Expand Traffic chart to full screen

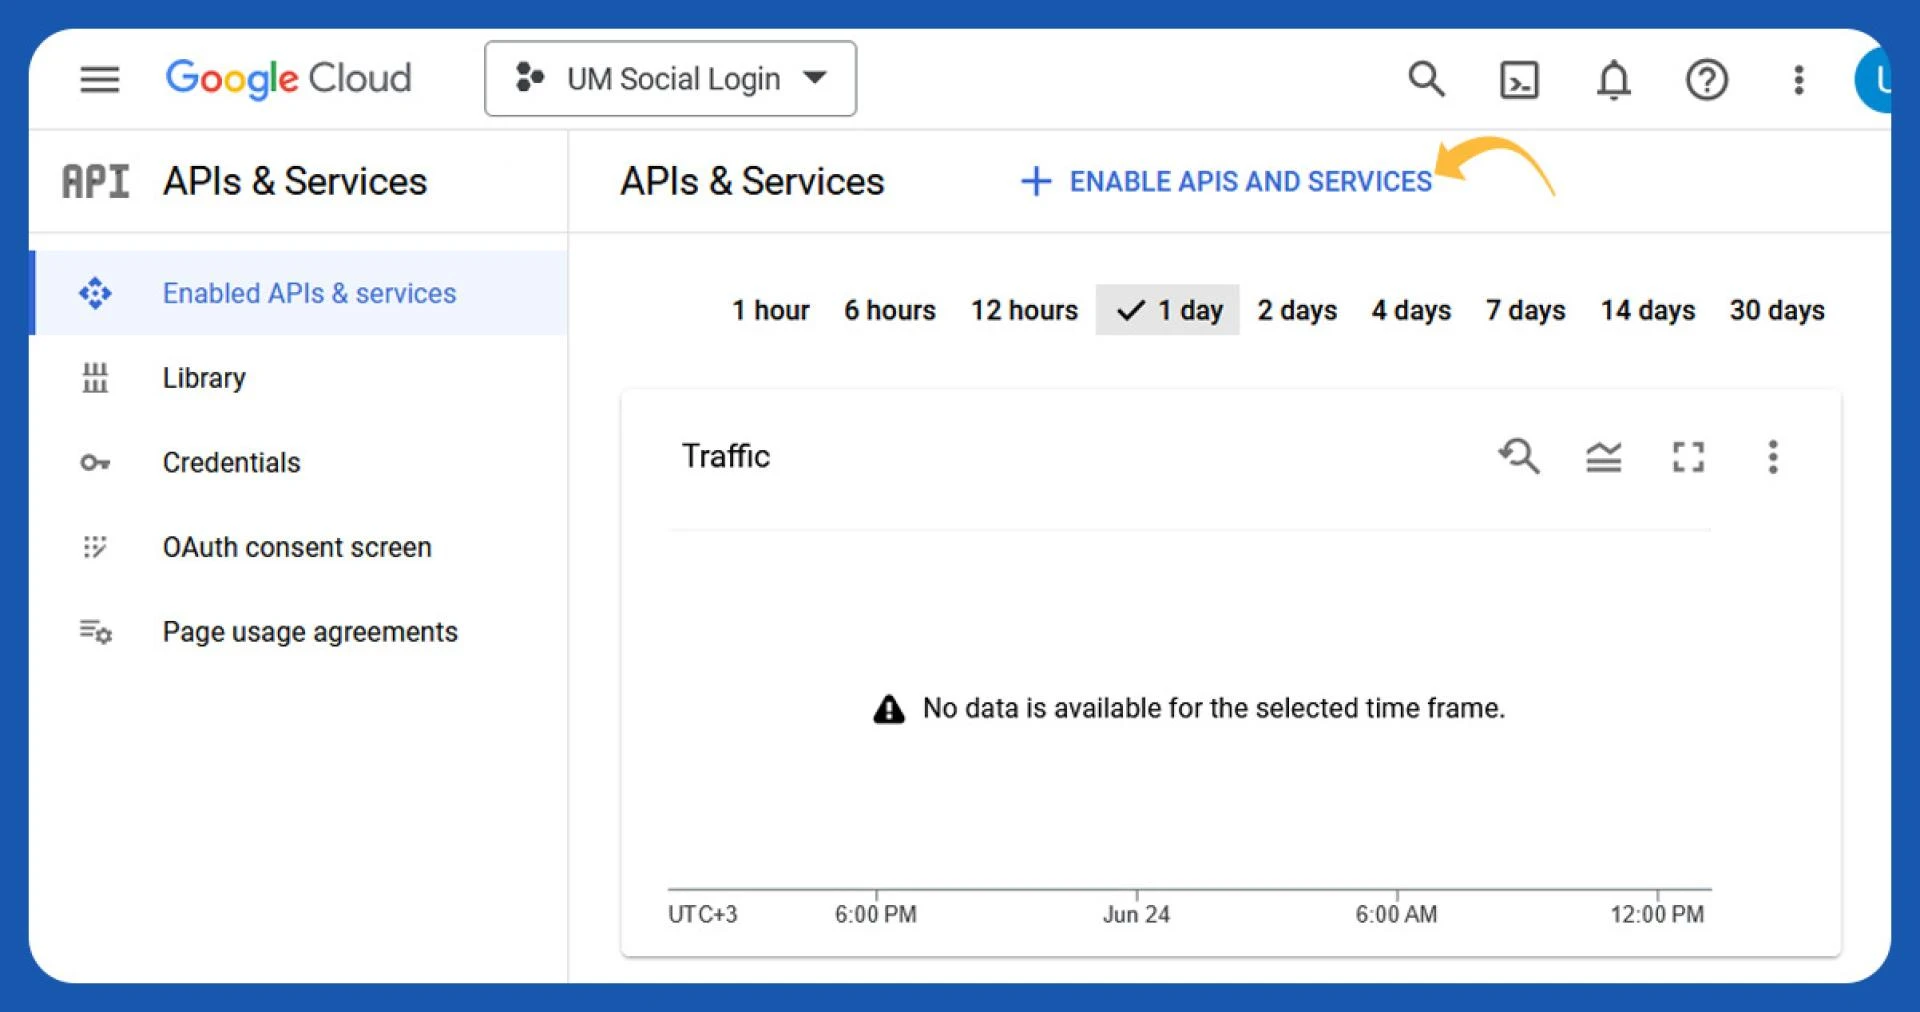[1688, 457]
